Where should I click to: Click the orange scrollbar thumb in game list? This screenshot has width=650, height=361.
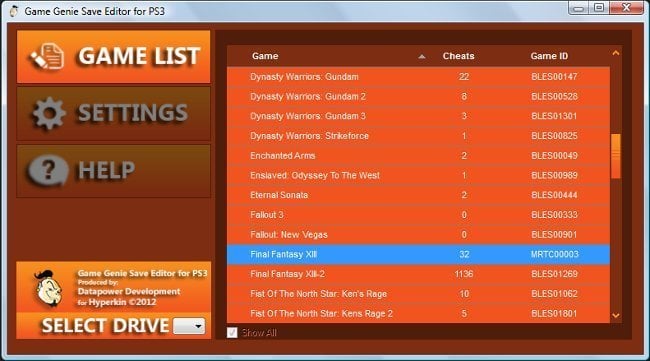pyautogui.click(x=616, y=156)
